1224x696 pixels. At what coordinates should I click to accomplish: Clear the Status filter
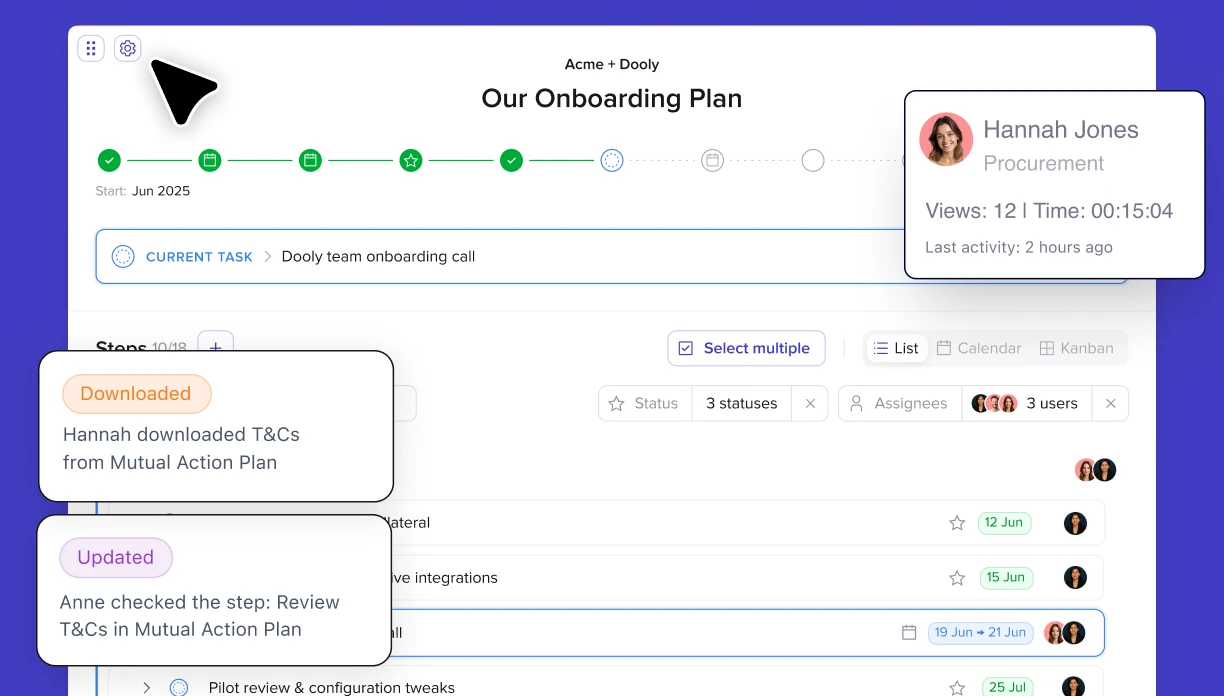pos(810,404)
